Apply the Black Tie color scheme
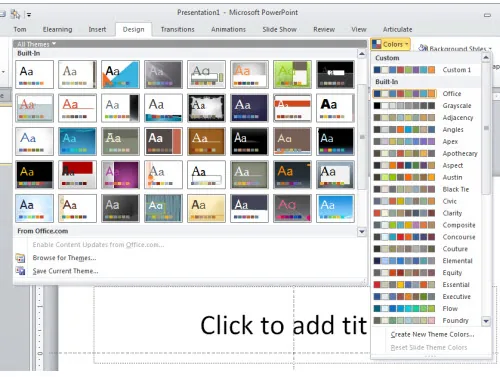Screen dimensions: 500x377 point(427,189)
